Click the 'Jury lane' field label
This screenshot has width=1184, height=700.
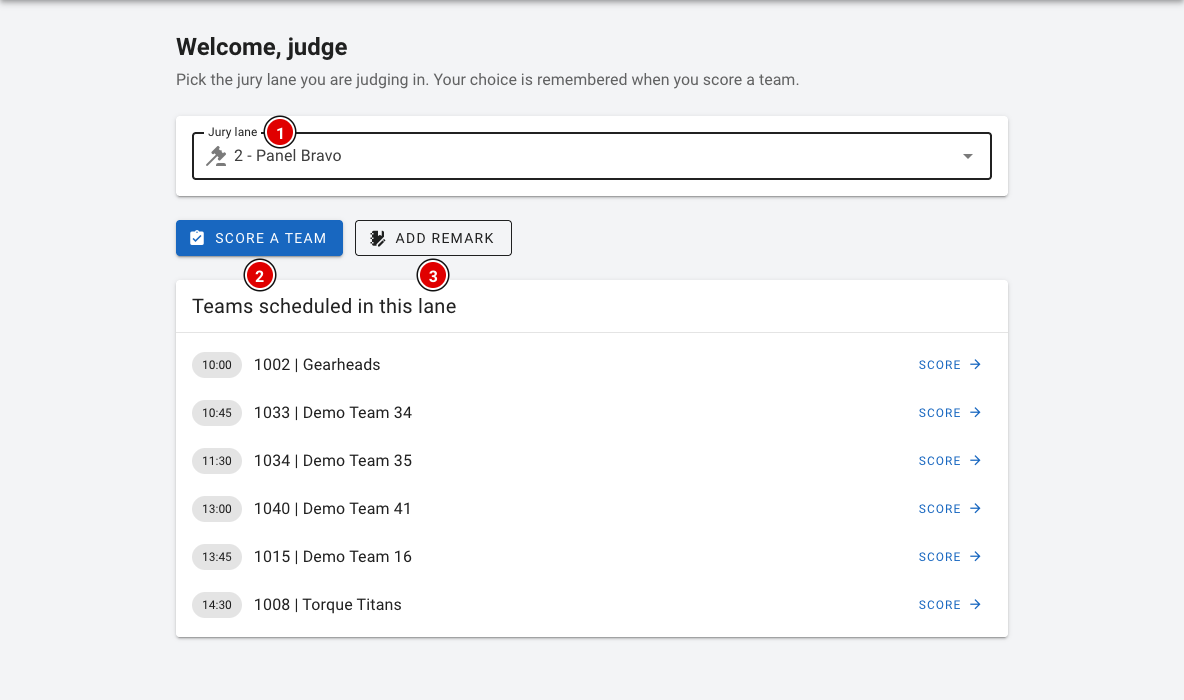(233, 132)
